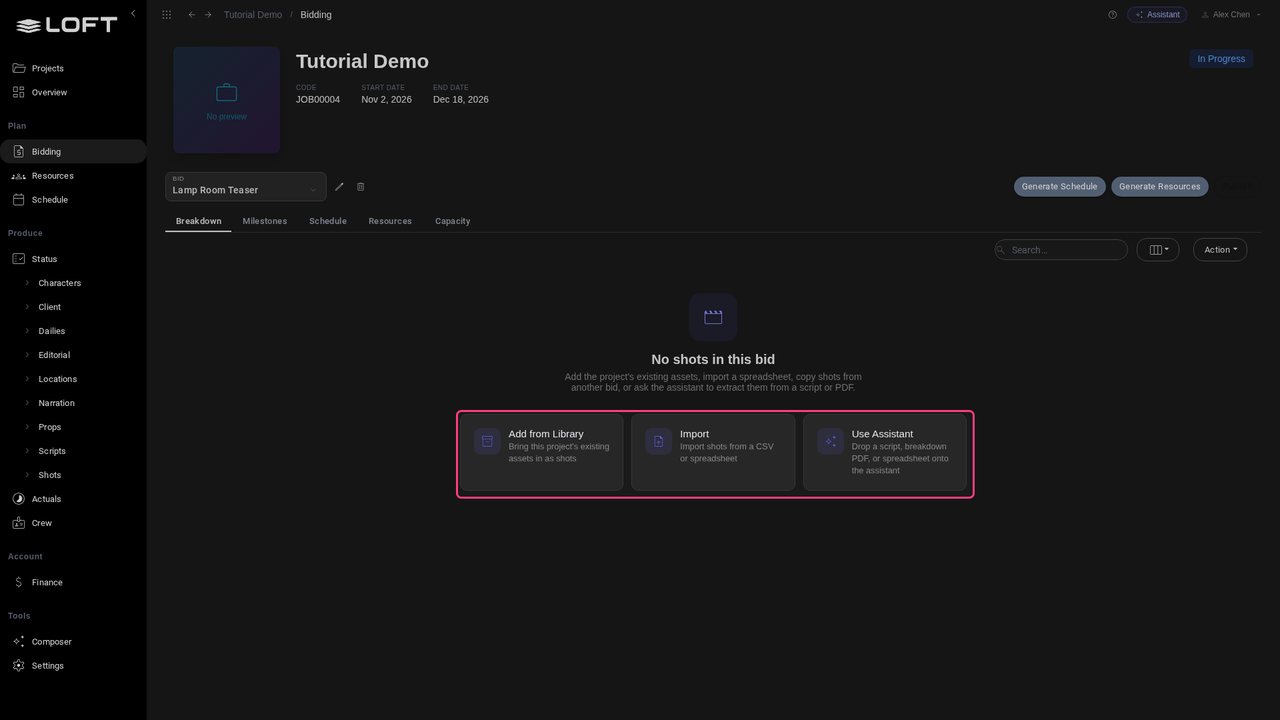1280x720 pixels.
Task: Click the No preview project thumbnail
Action: tap(227, 100)
